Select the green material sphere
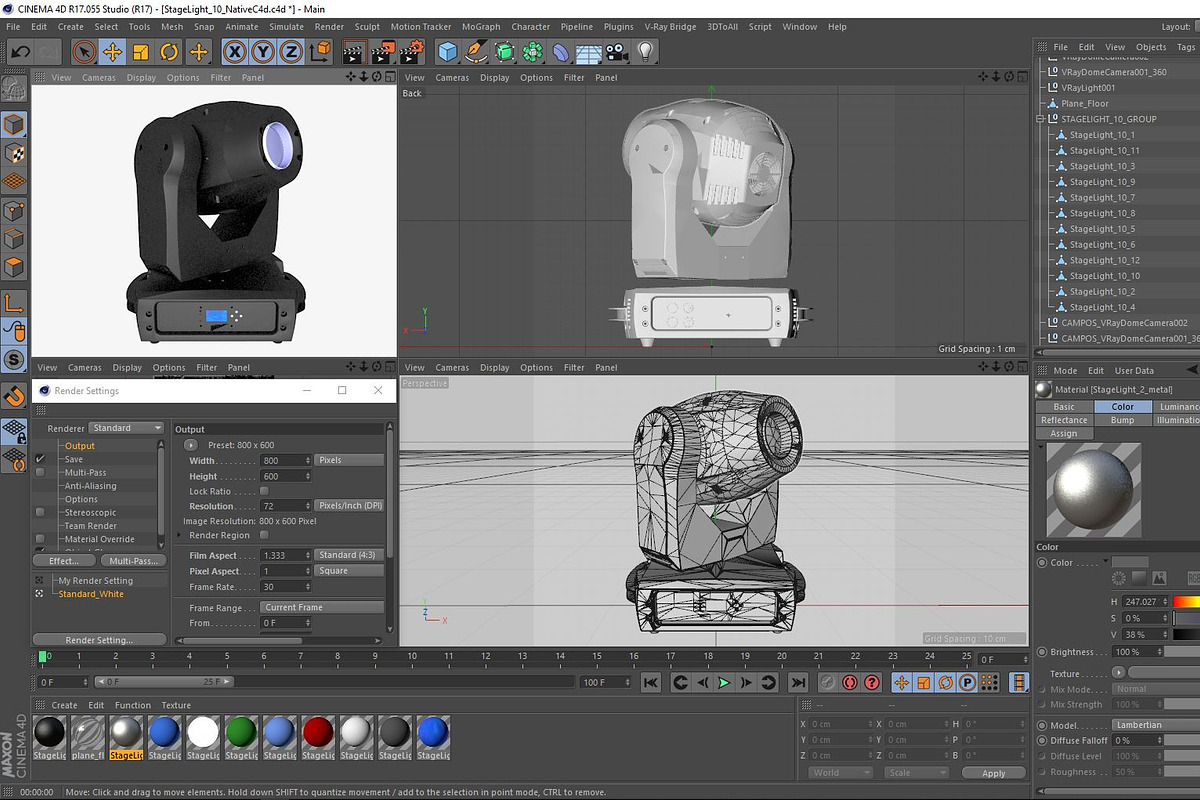Image resolution: width=1200 pixels, height=800 pixels. click(x=241, y=732)
